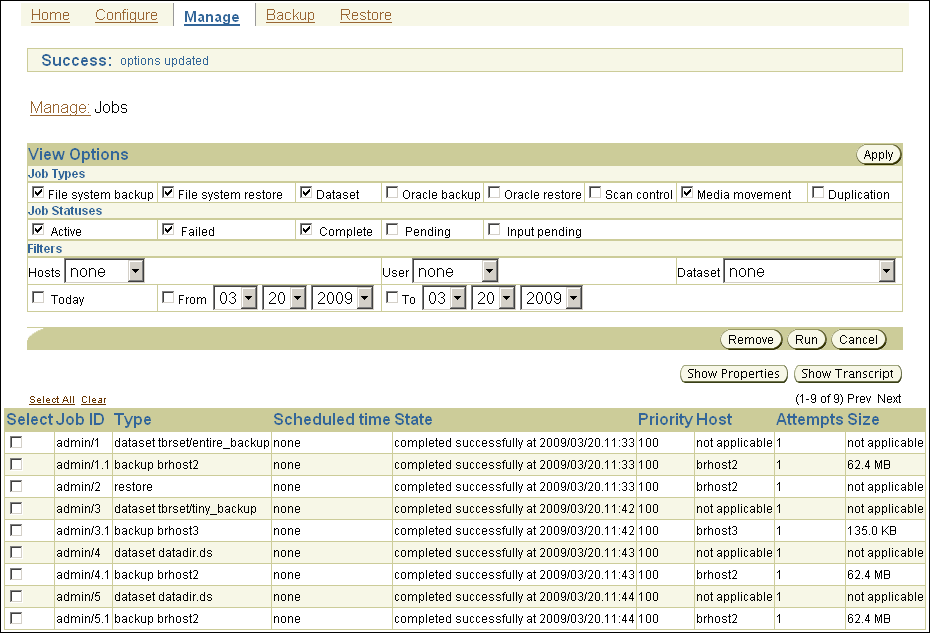Toggle the Dataset job type checkbox

306,192
